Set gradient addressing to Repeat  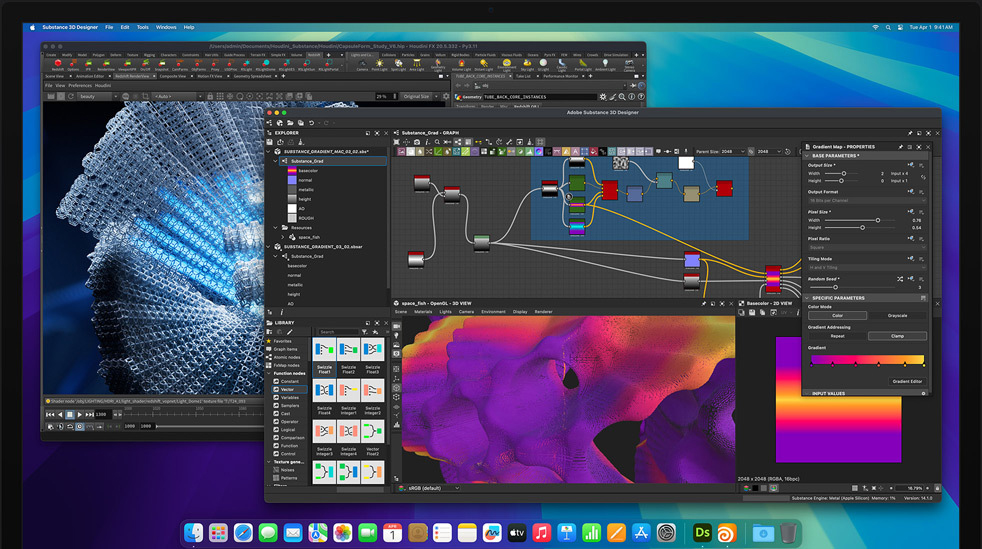837,336
